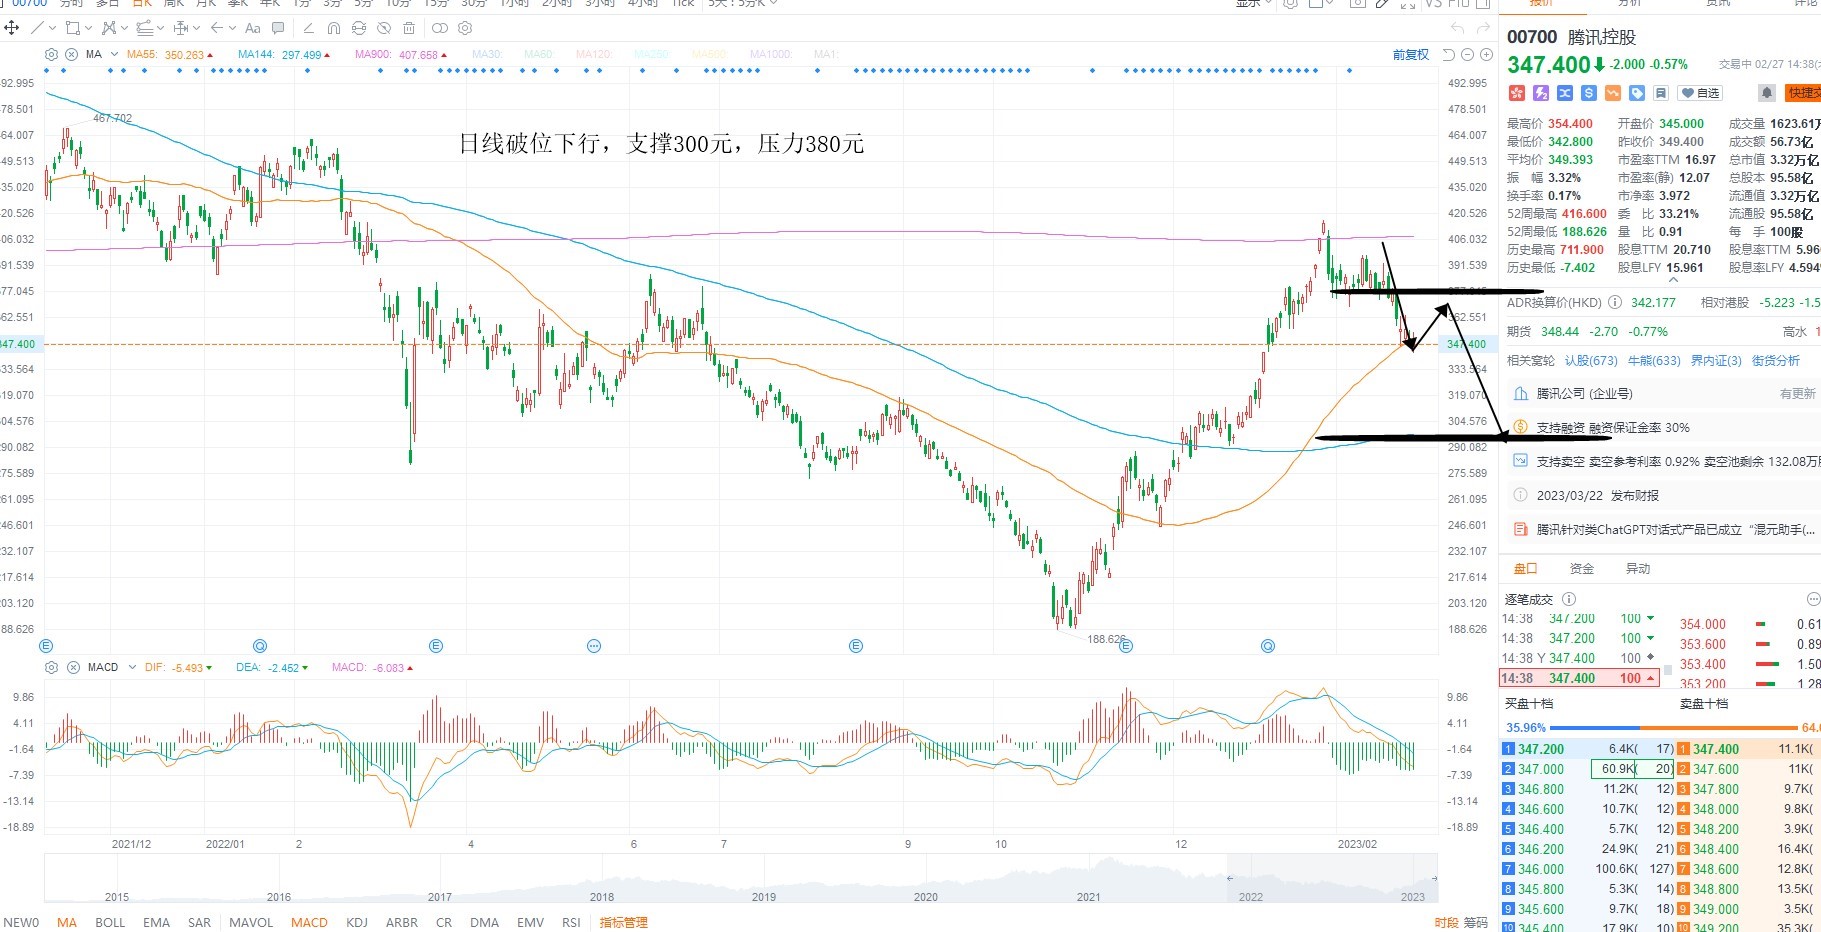
Task: Toggle 自选 watchlist heart button
Action: point(1700,93)
